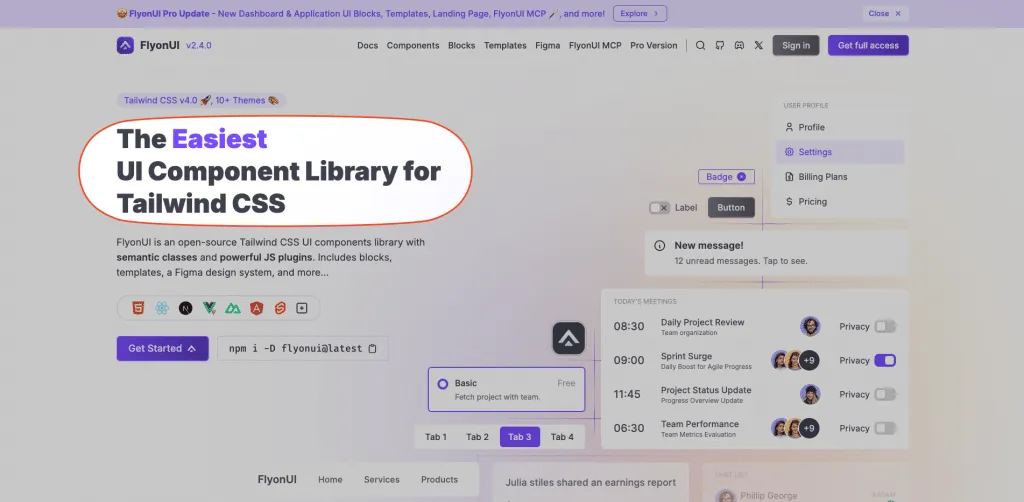Click the +9 avatar on Team Performance row
The width and height of the screenshot is (1024, 502).
click(809, 428)
